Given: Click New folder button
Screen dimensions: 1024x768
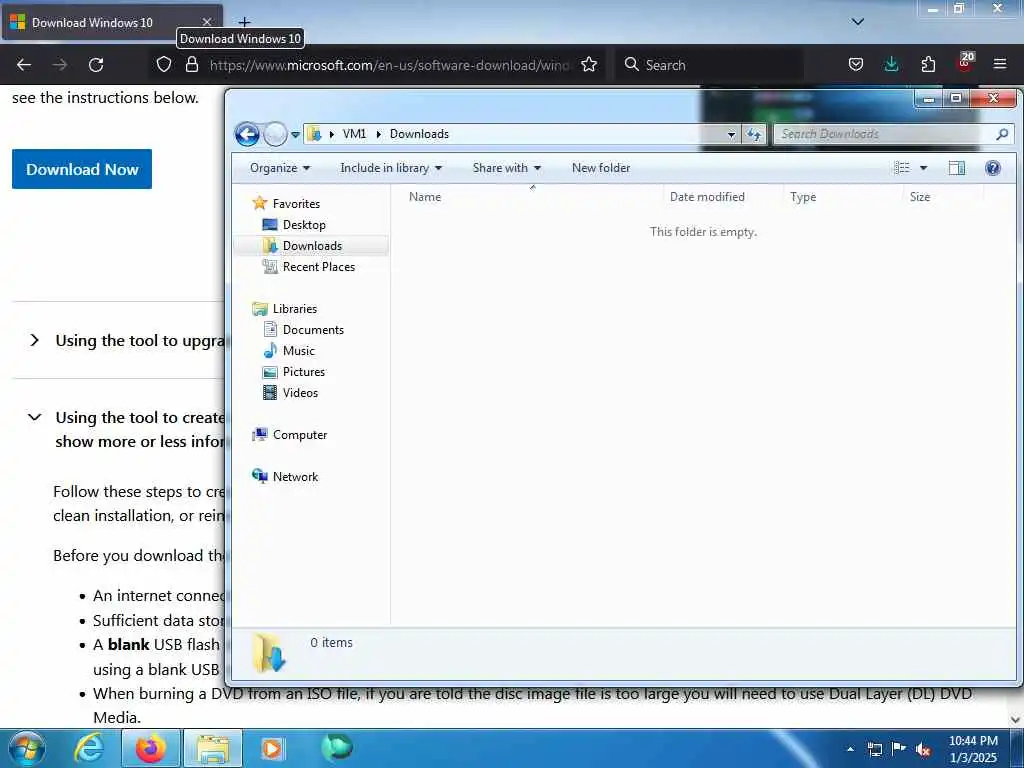Looking at the screenshot, I should pos(601,168).
